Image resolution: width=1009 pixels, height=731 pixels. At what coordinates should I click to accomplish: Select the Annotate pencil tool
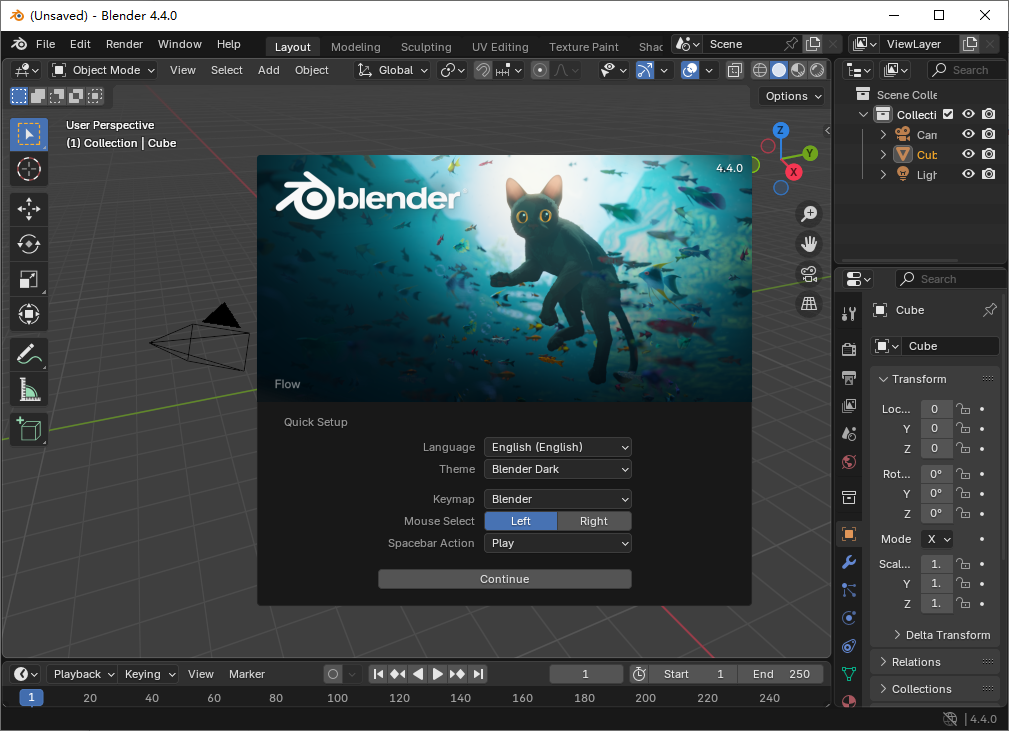(x=29, y=355)
